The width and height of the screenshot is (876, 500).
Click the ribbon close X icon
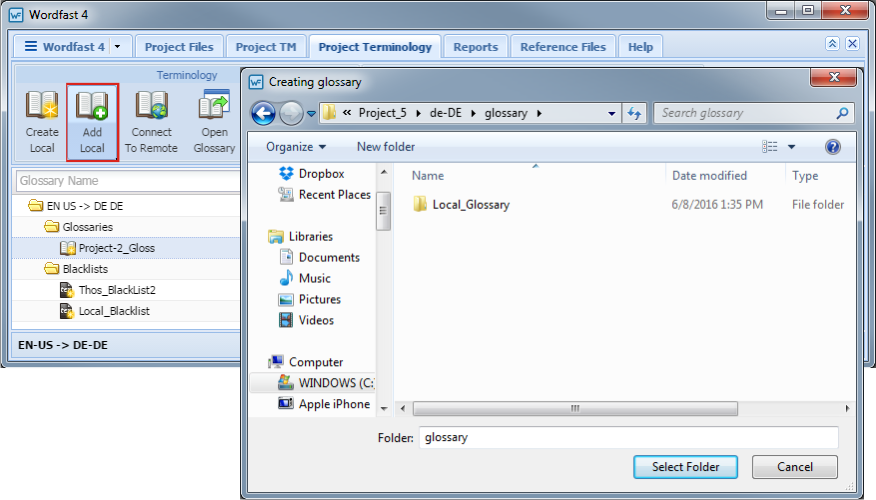(852, 44)
